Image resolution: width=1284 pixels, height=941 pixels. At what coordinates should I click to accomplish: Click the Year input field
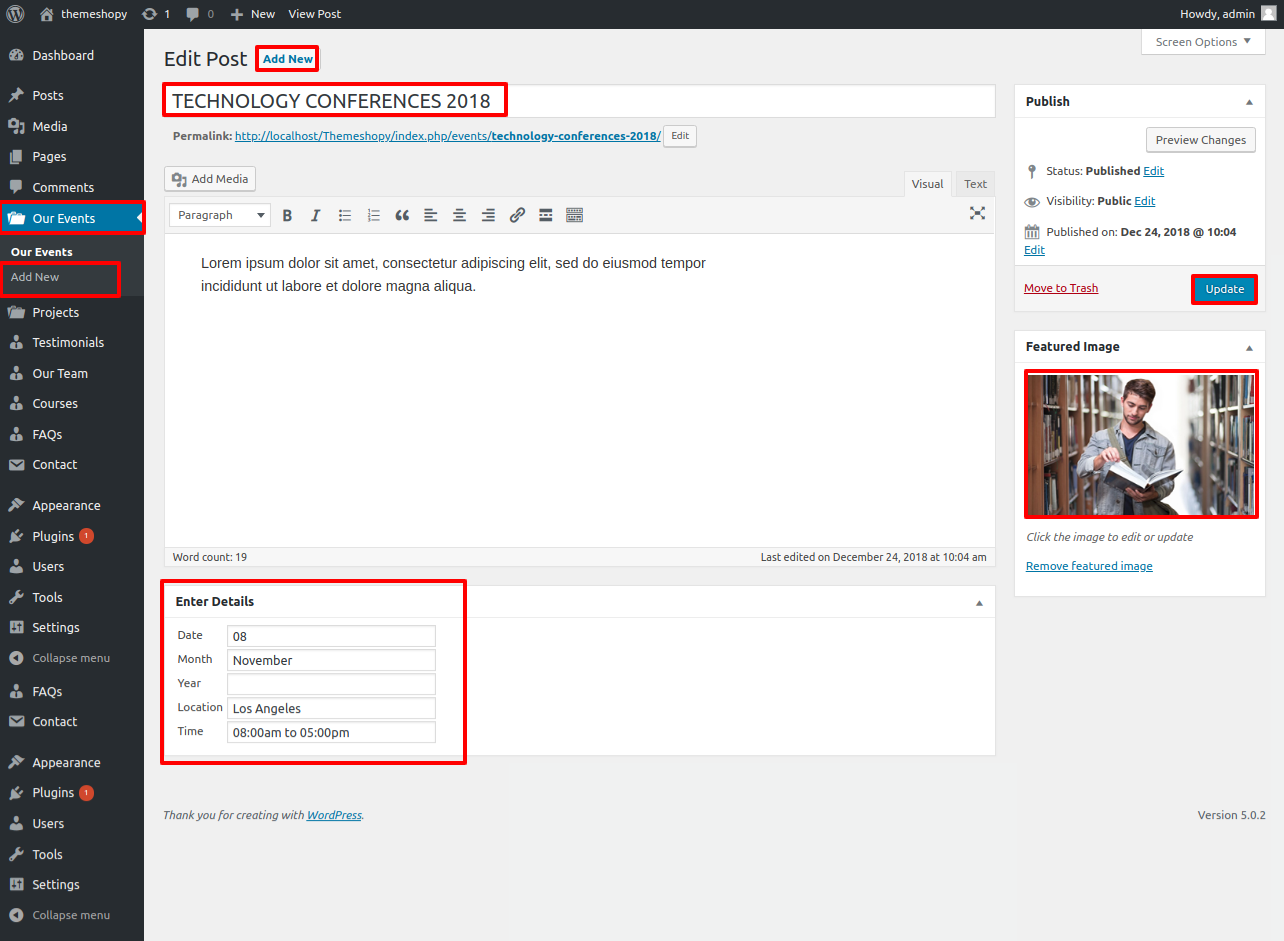coord(331,684)
